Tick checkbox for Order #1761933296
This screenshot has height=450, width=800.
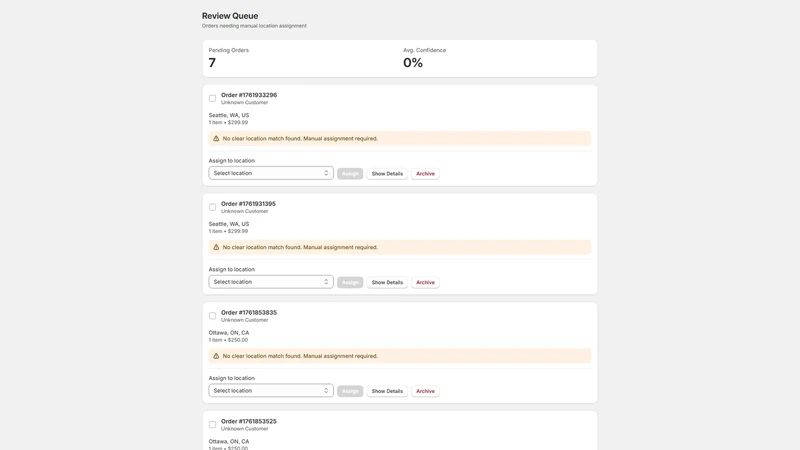(x=212, y=98)
